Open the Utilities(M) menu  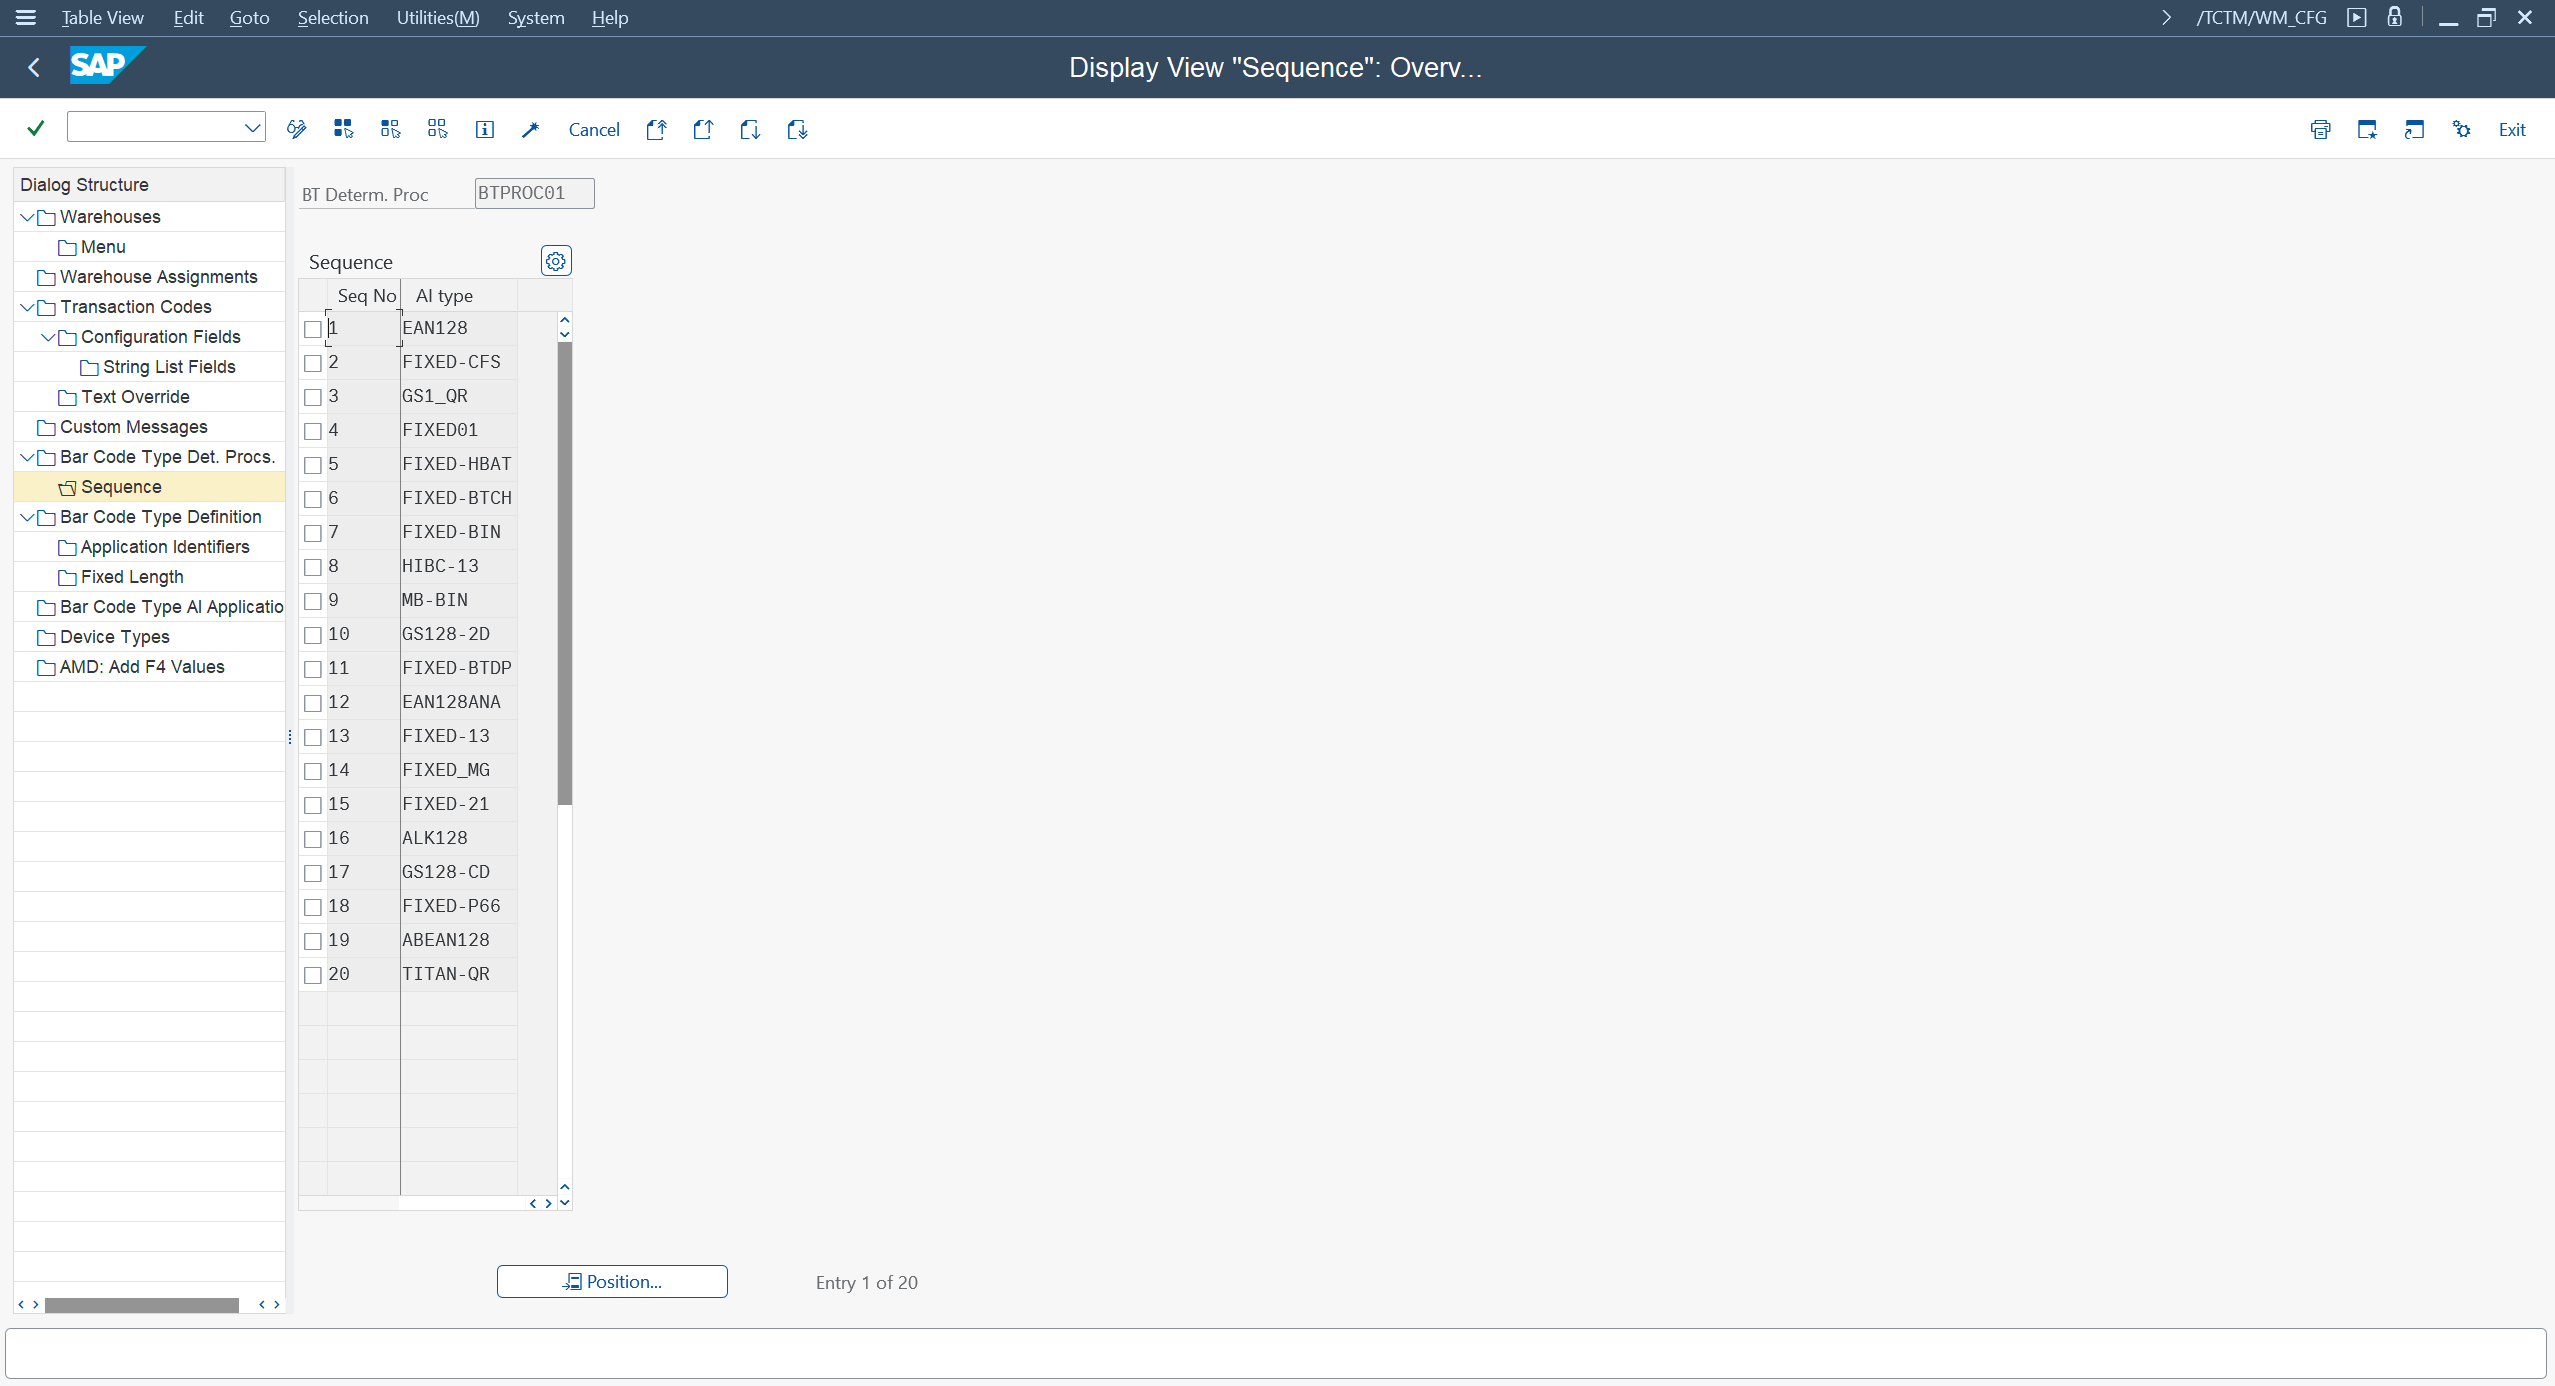[x=437, y=18]
